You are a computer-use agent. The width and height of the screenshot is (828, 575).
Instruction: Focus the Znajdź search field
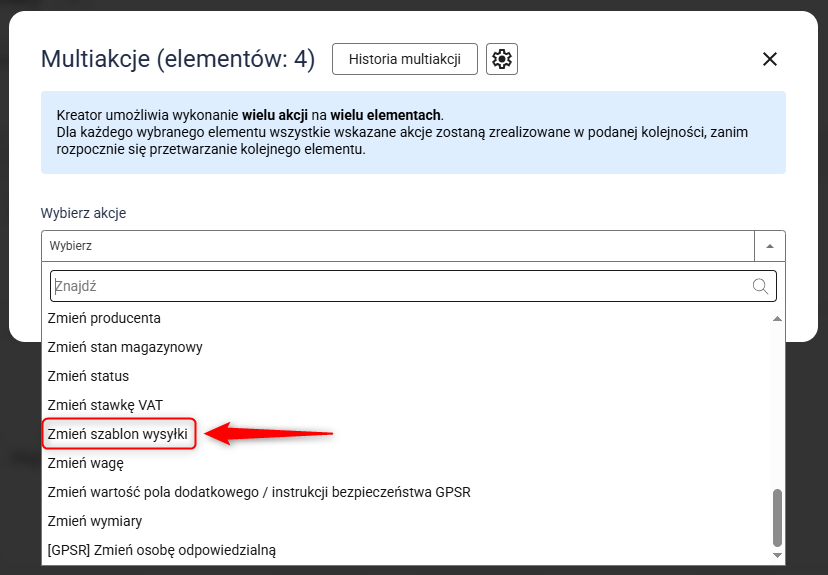(400, 286)
